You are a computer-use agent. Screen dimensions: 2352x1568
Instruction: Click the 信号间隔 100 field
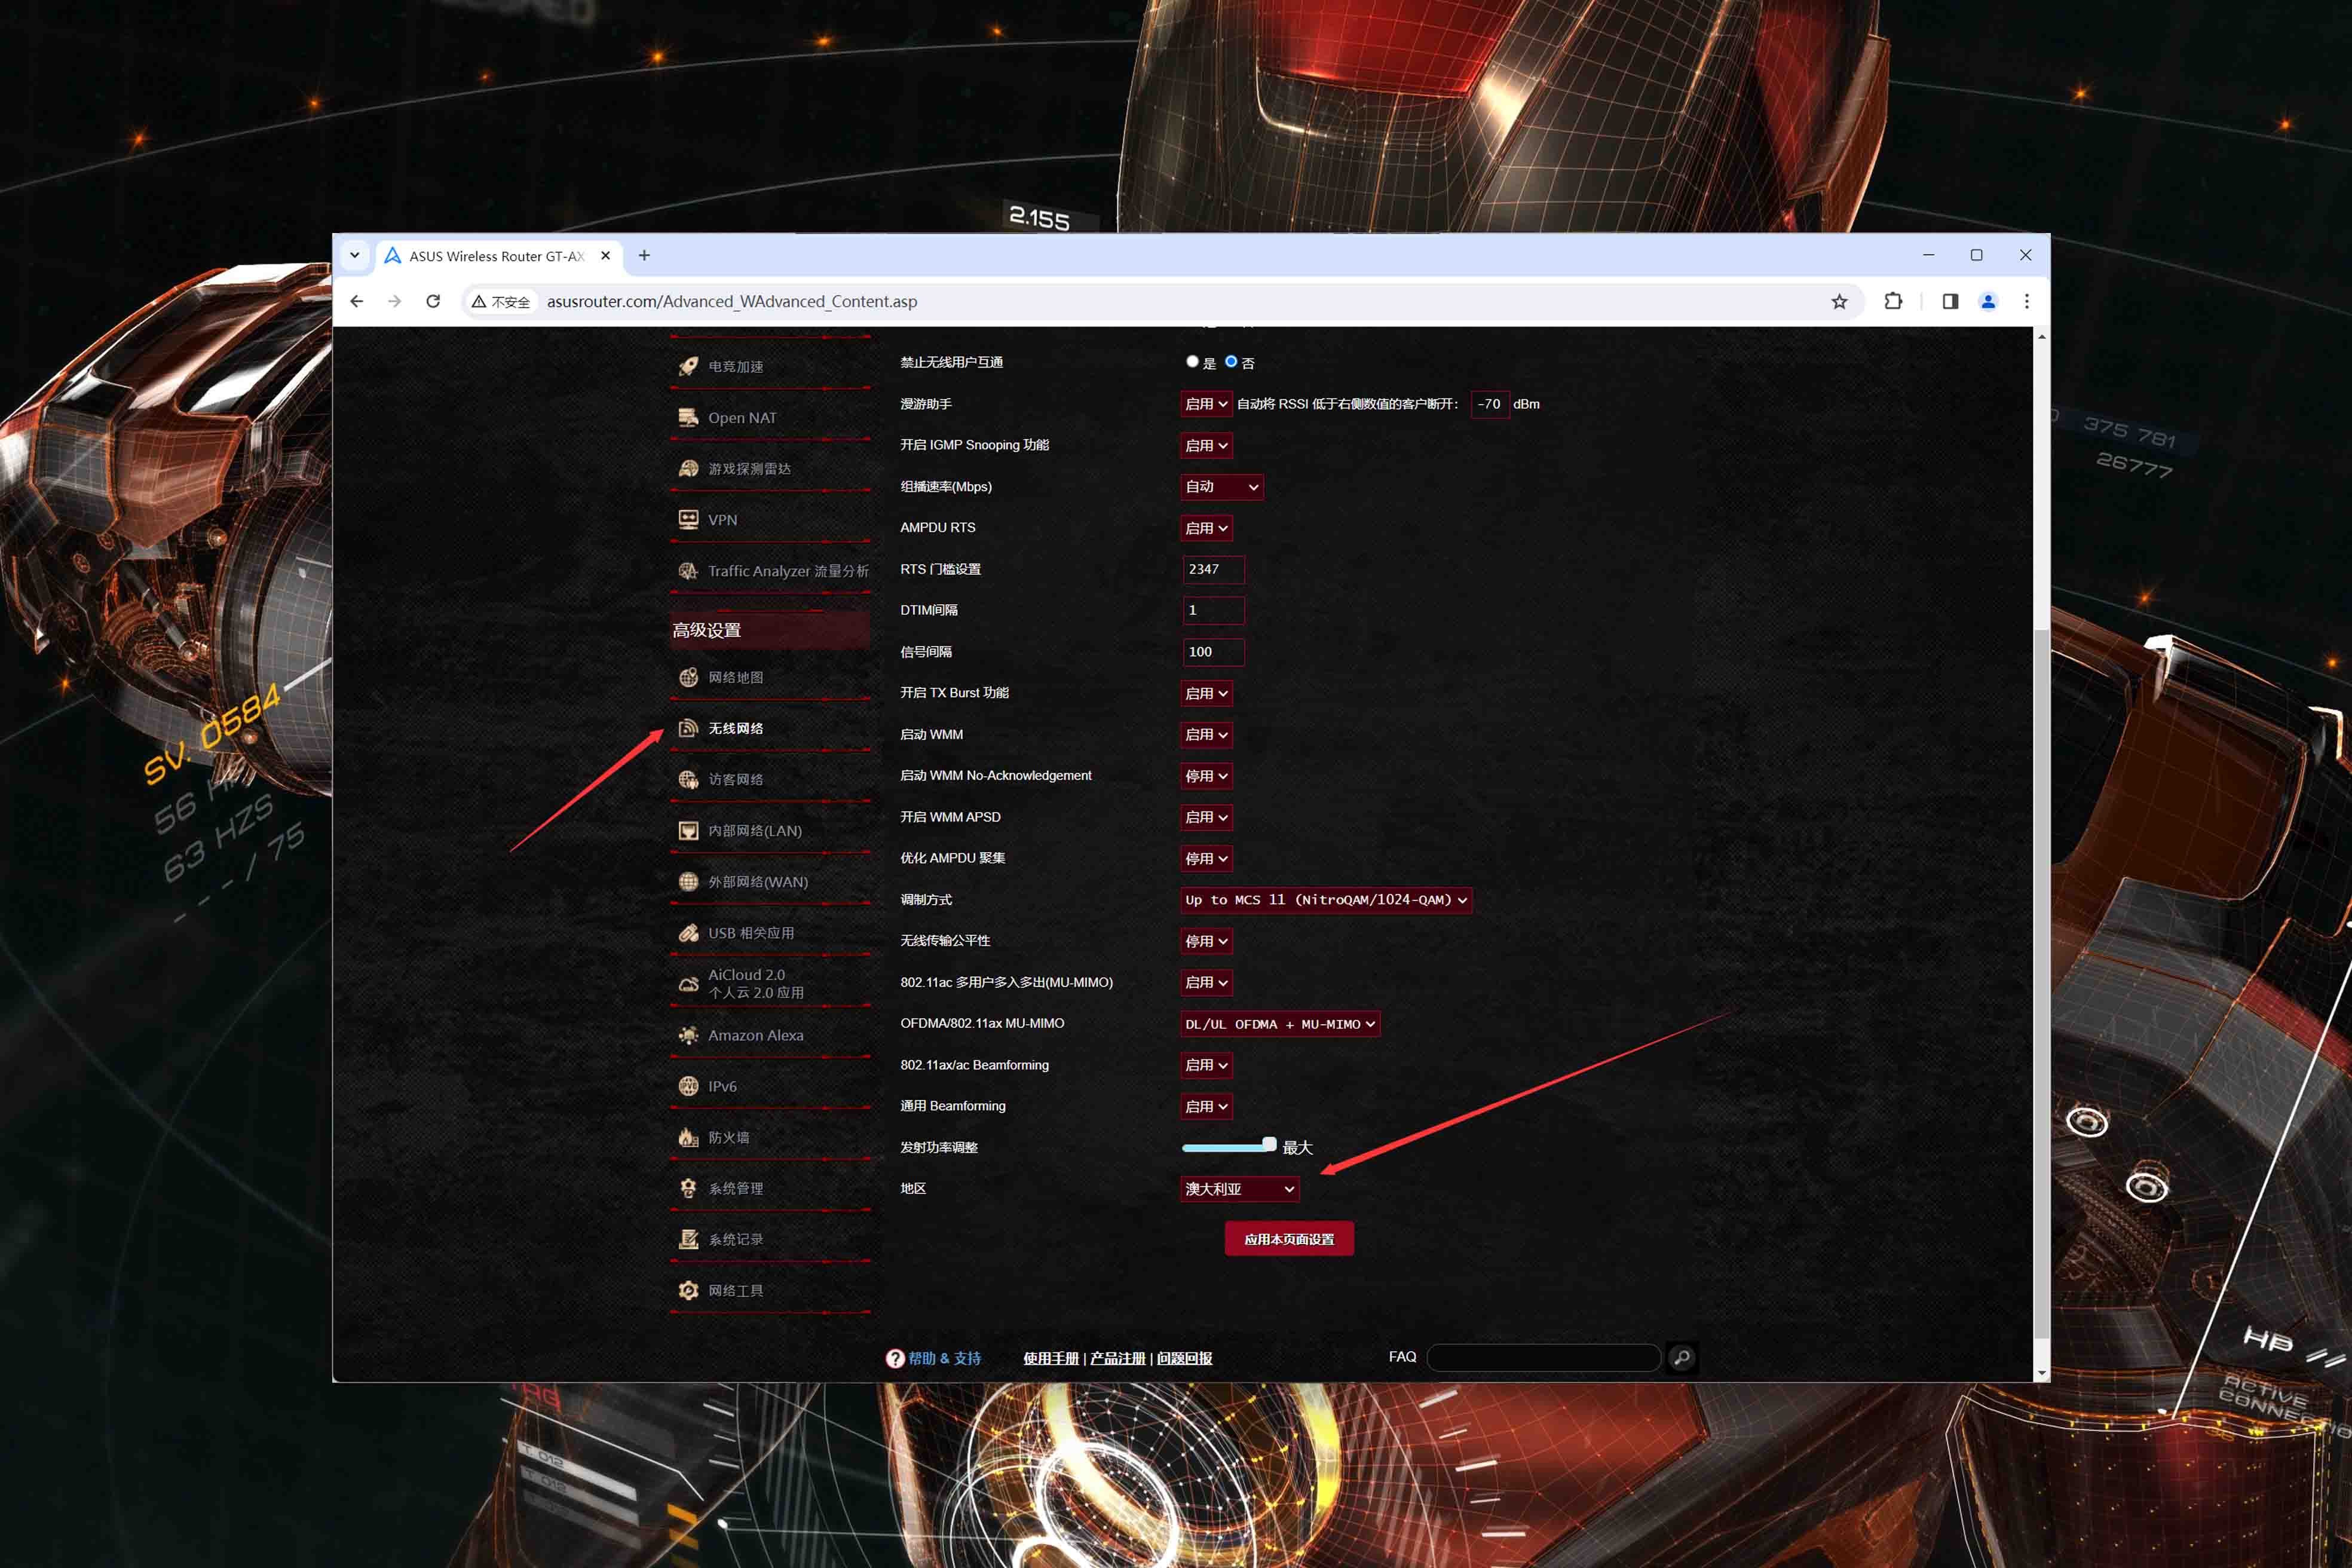[1213, 652]
